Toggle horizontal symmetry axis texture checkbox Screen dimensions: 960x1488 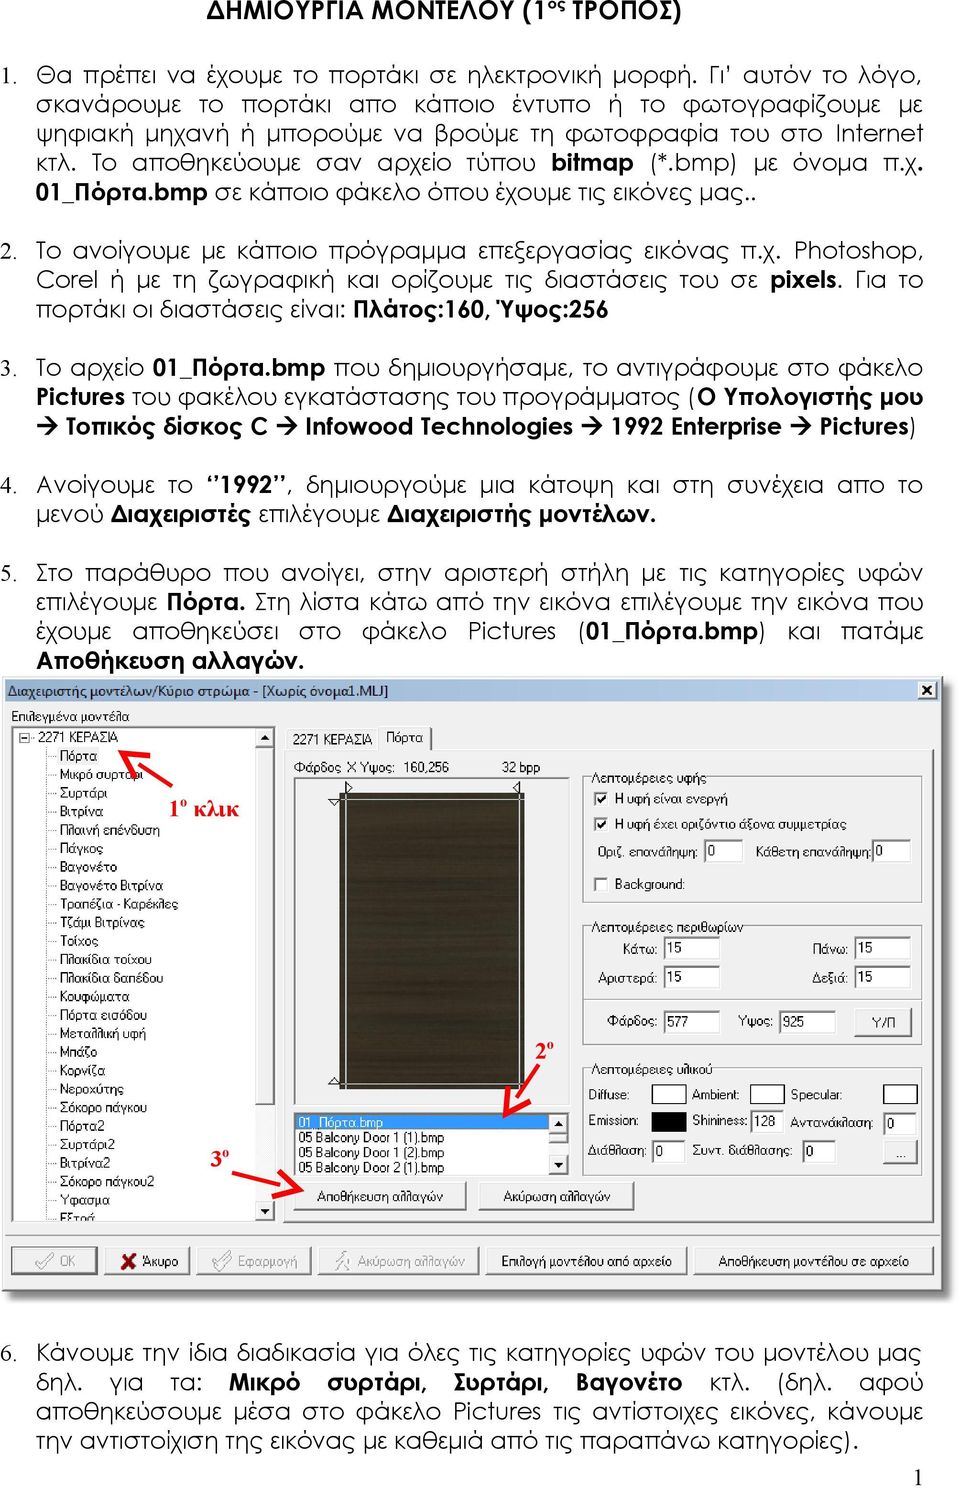click(x=601, y=824)
